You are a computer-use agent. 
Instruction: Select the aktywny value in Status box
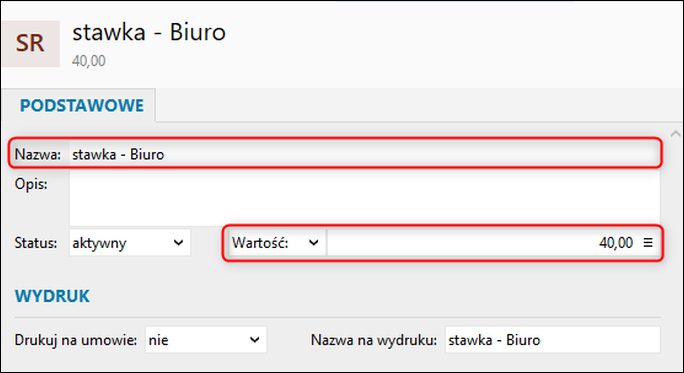[x=99, y=243]
